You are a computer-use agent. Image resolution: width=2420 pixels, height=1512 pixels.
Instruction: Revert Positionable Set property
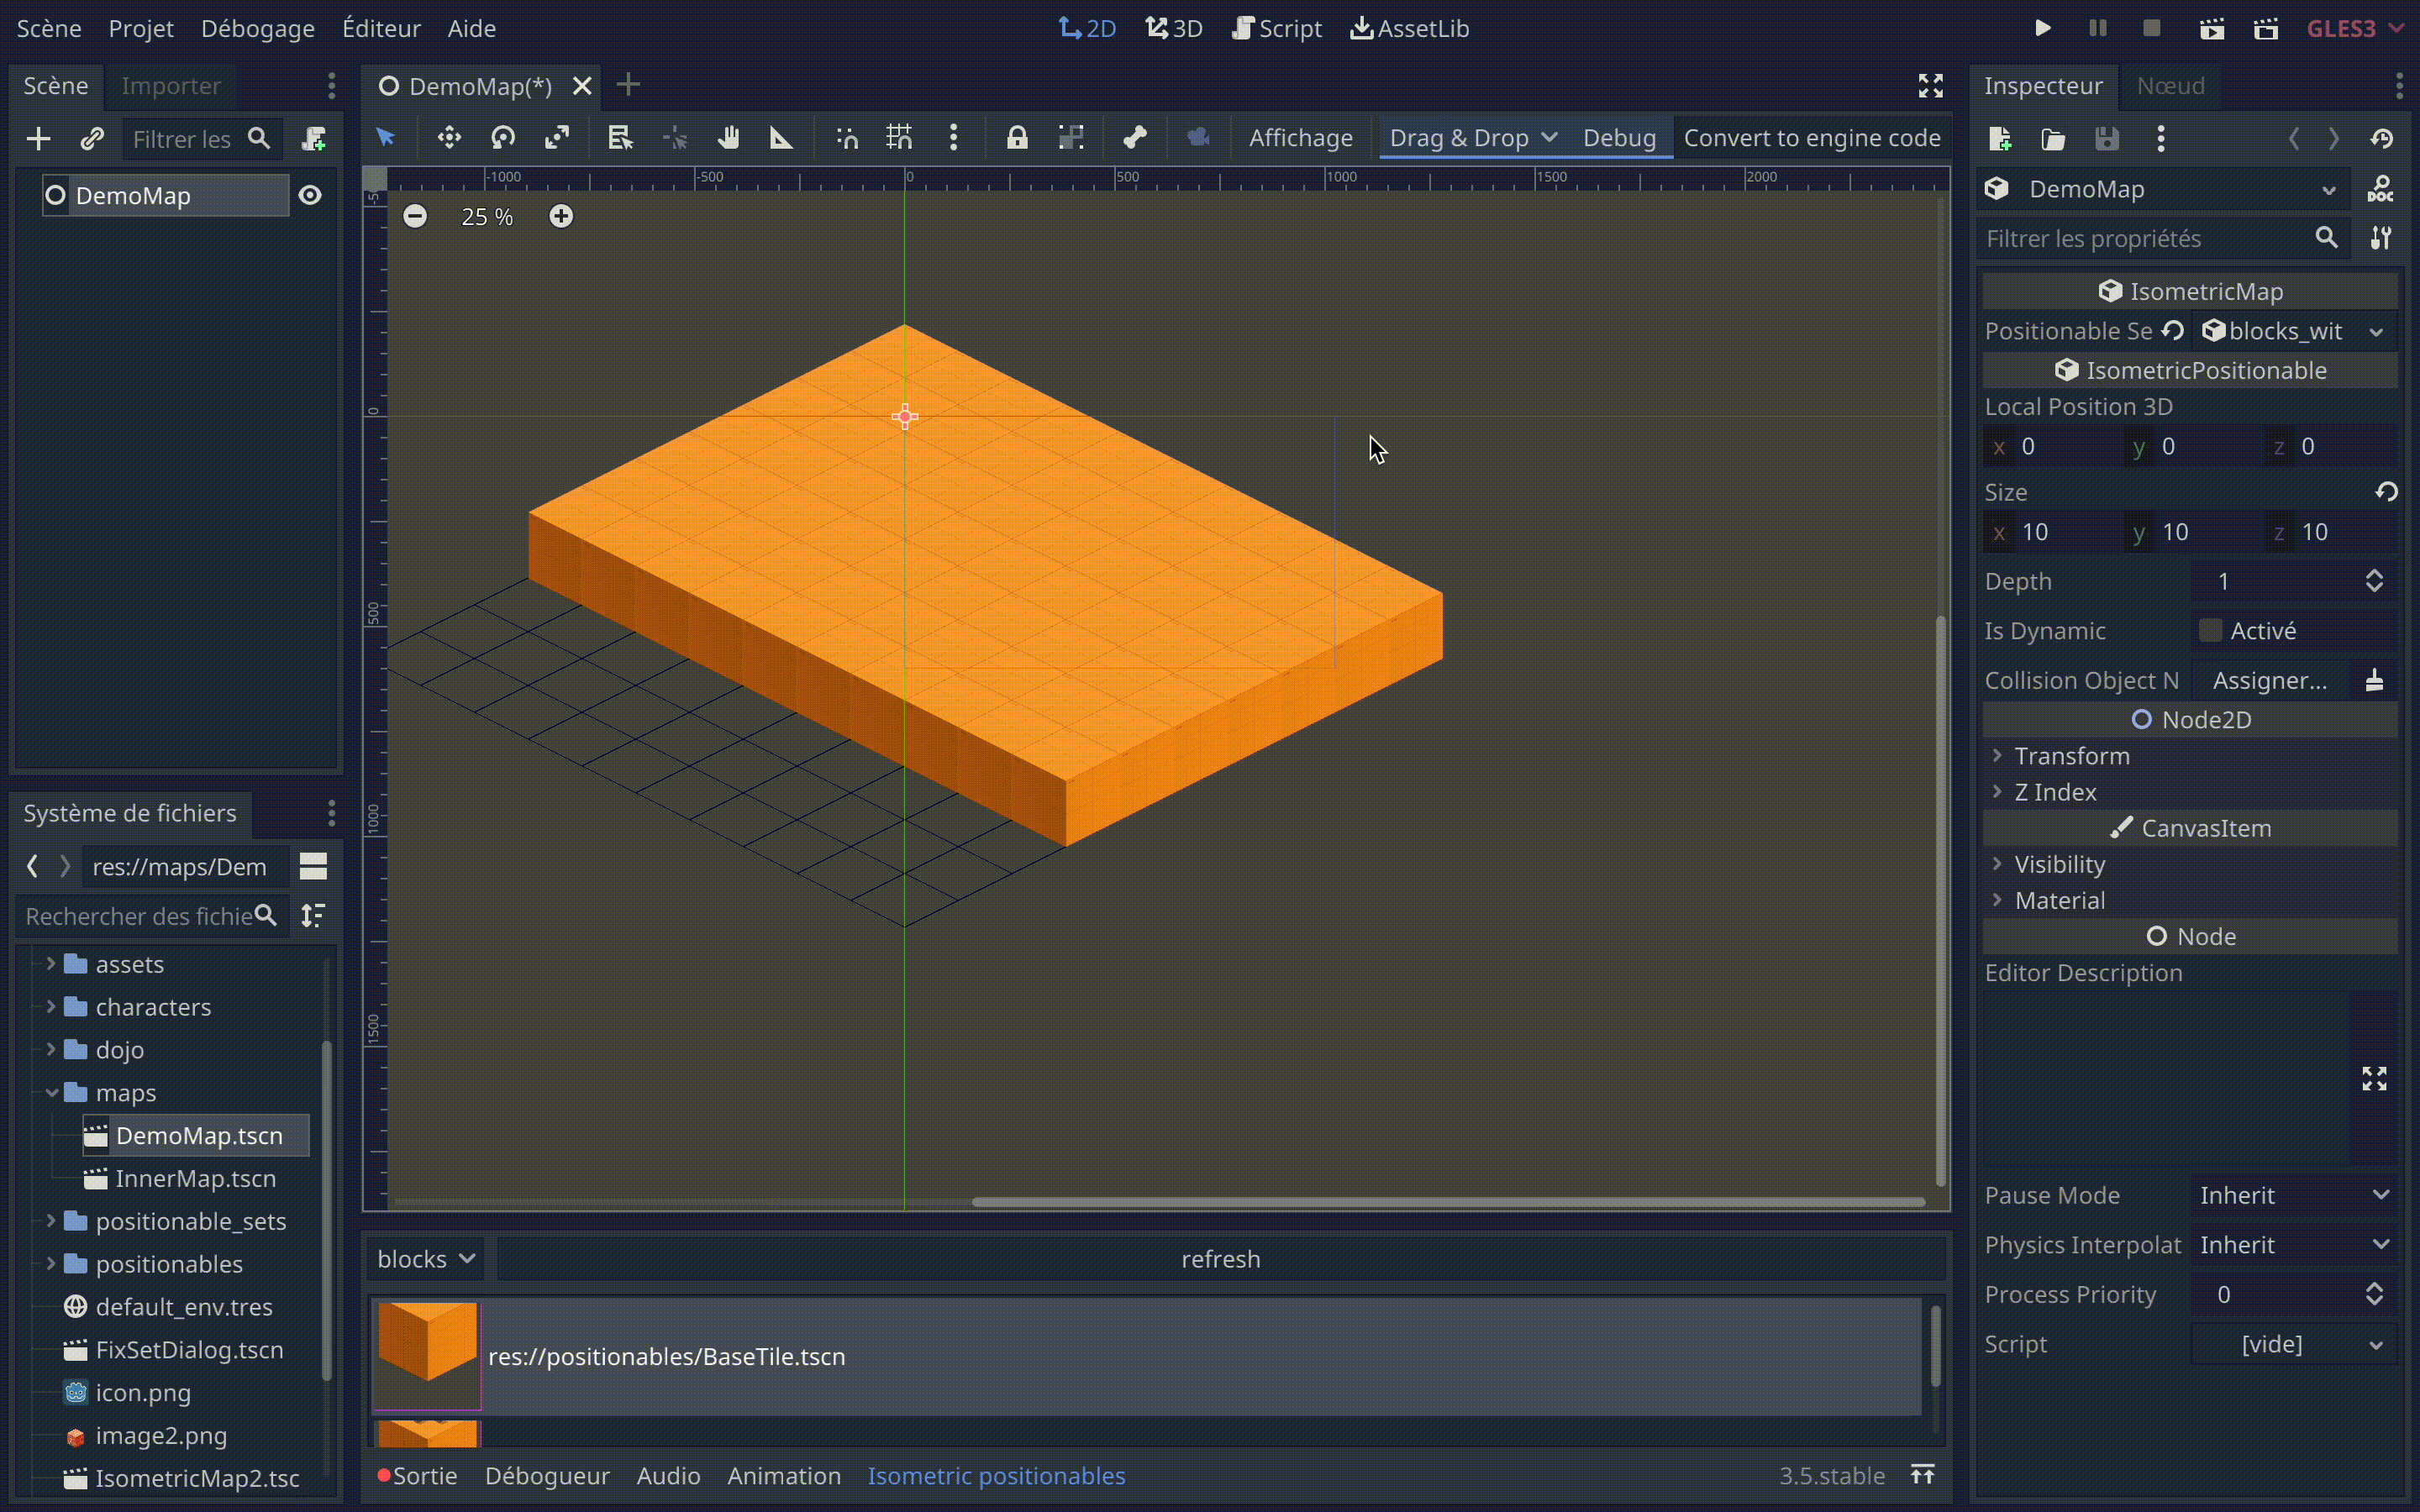[2172, 330]
